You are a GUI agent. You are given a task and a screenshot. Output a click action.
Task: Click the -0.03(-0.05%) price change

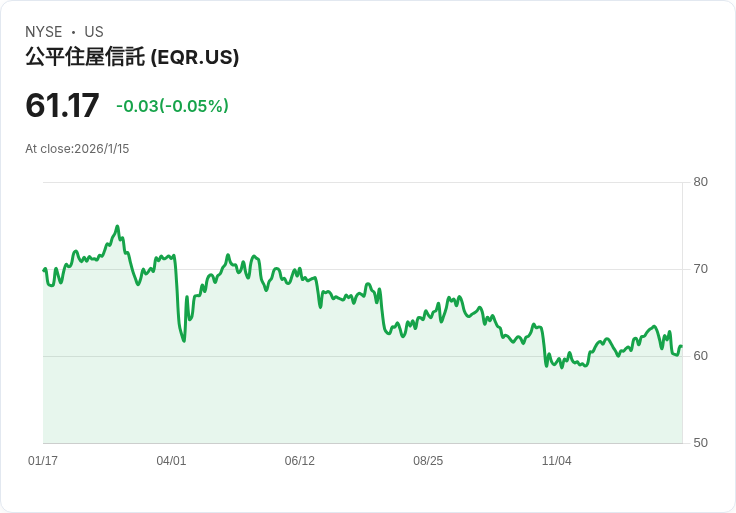tap(172, 106)
